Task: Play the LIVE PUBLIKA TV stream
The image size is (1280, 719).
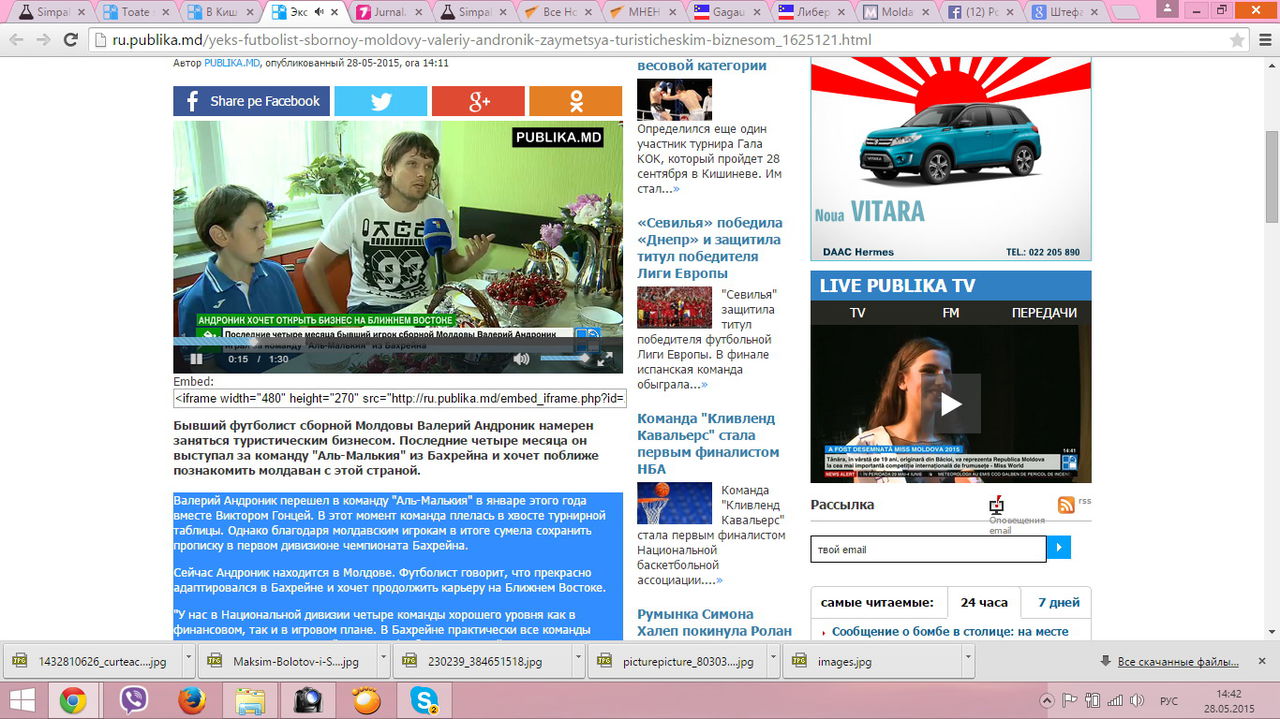Action: (x=951, y=404)
